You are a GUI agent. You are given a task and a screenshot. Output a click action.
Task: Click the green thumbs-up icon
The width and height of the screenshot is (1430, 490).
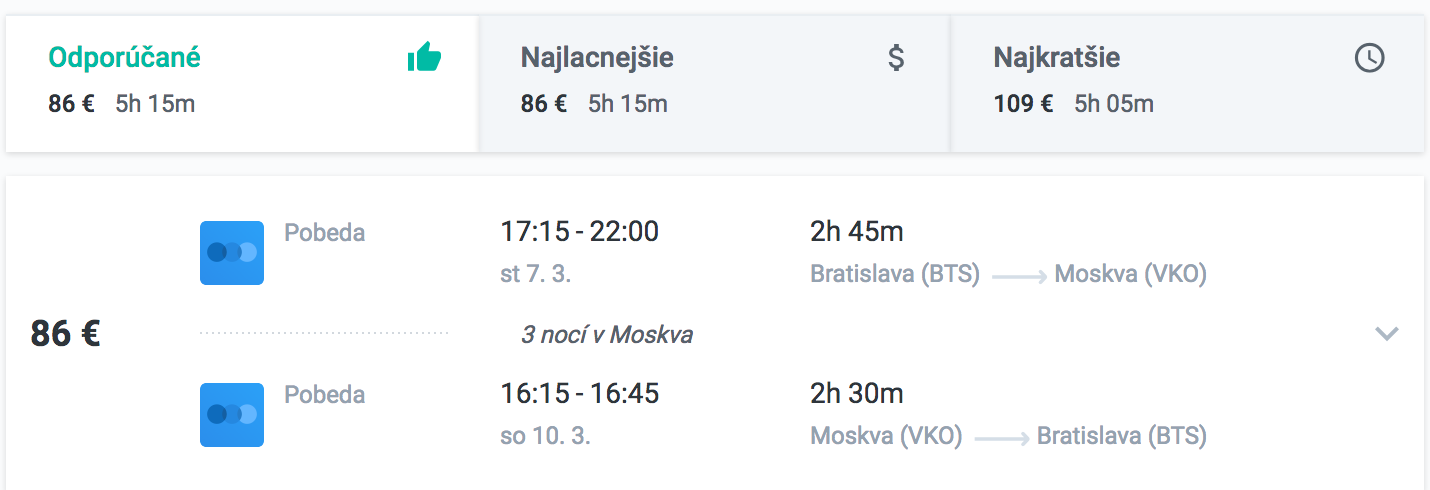424,57
